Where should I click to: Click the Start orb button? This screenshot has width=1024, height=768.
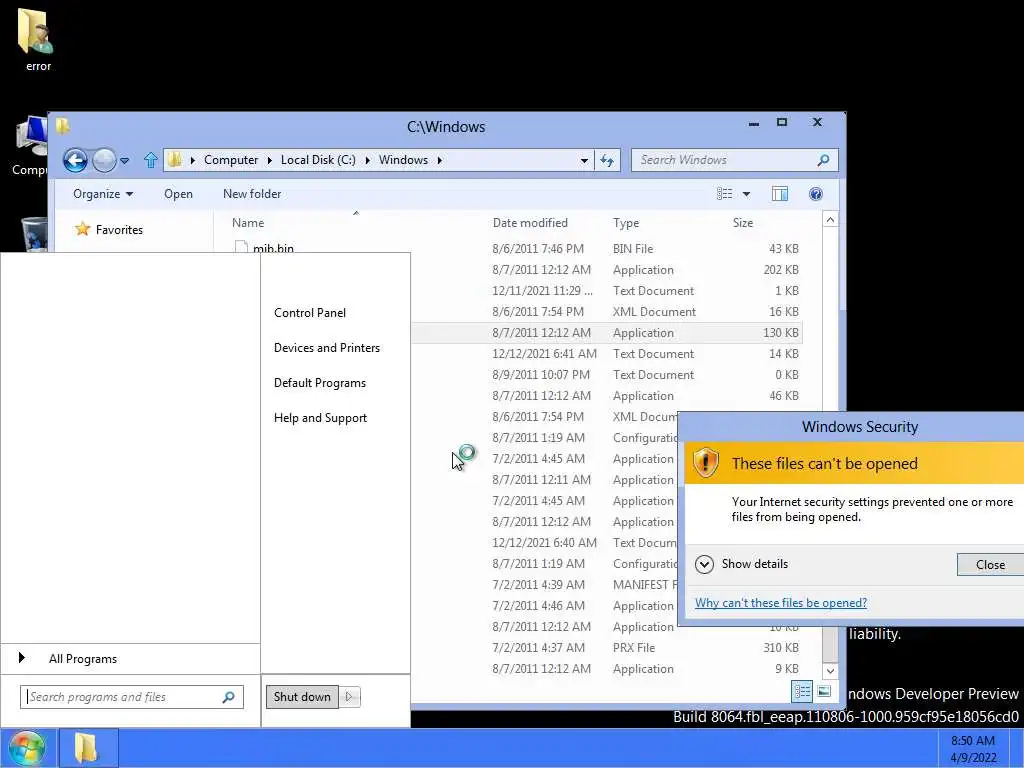[26, 748]
